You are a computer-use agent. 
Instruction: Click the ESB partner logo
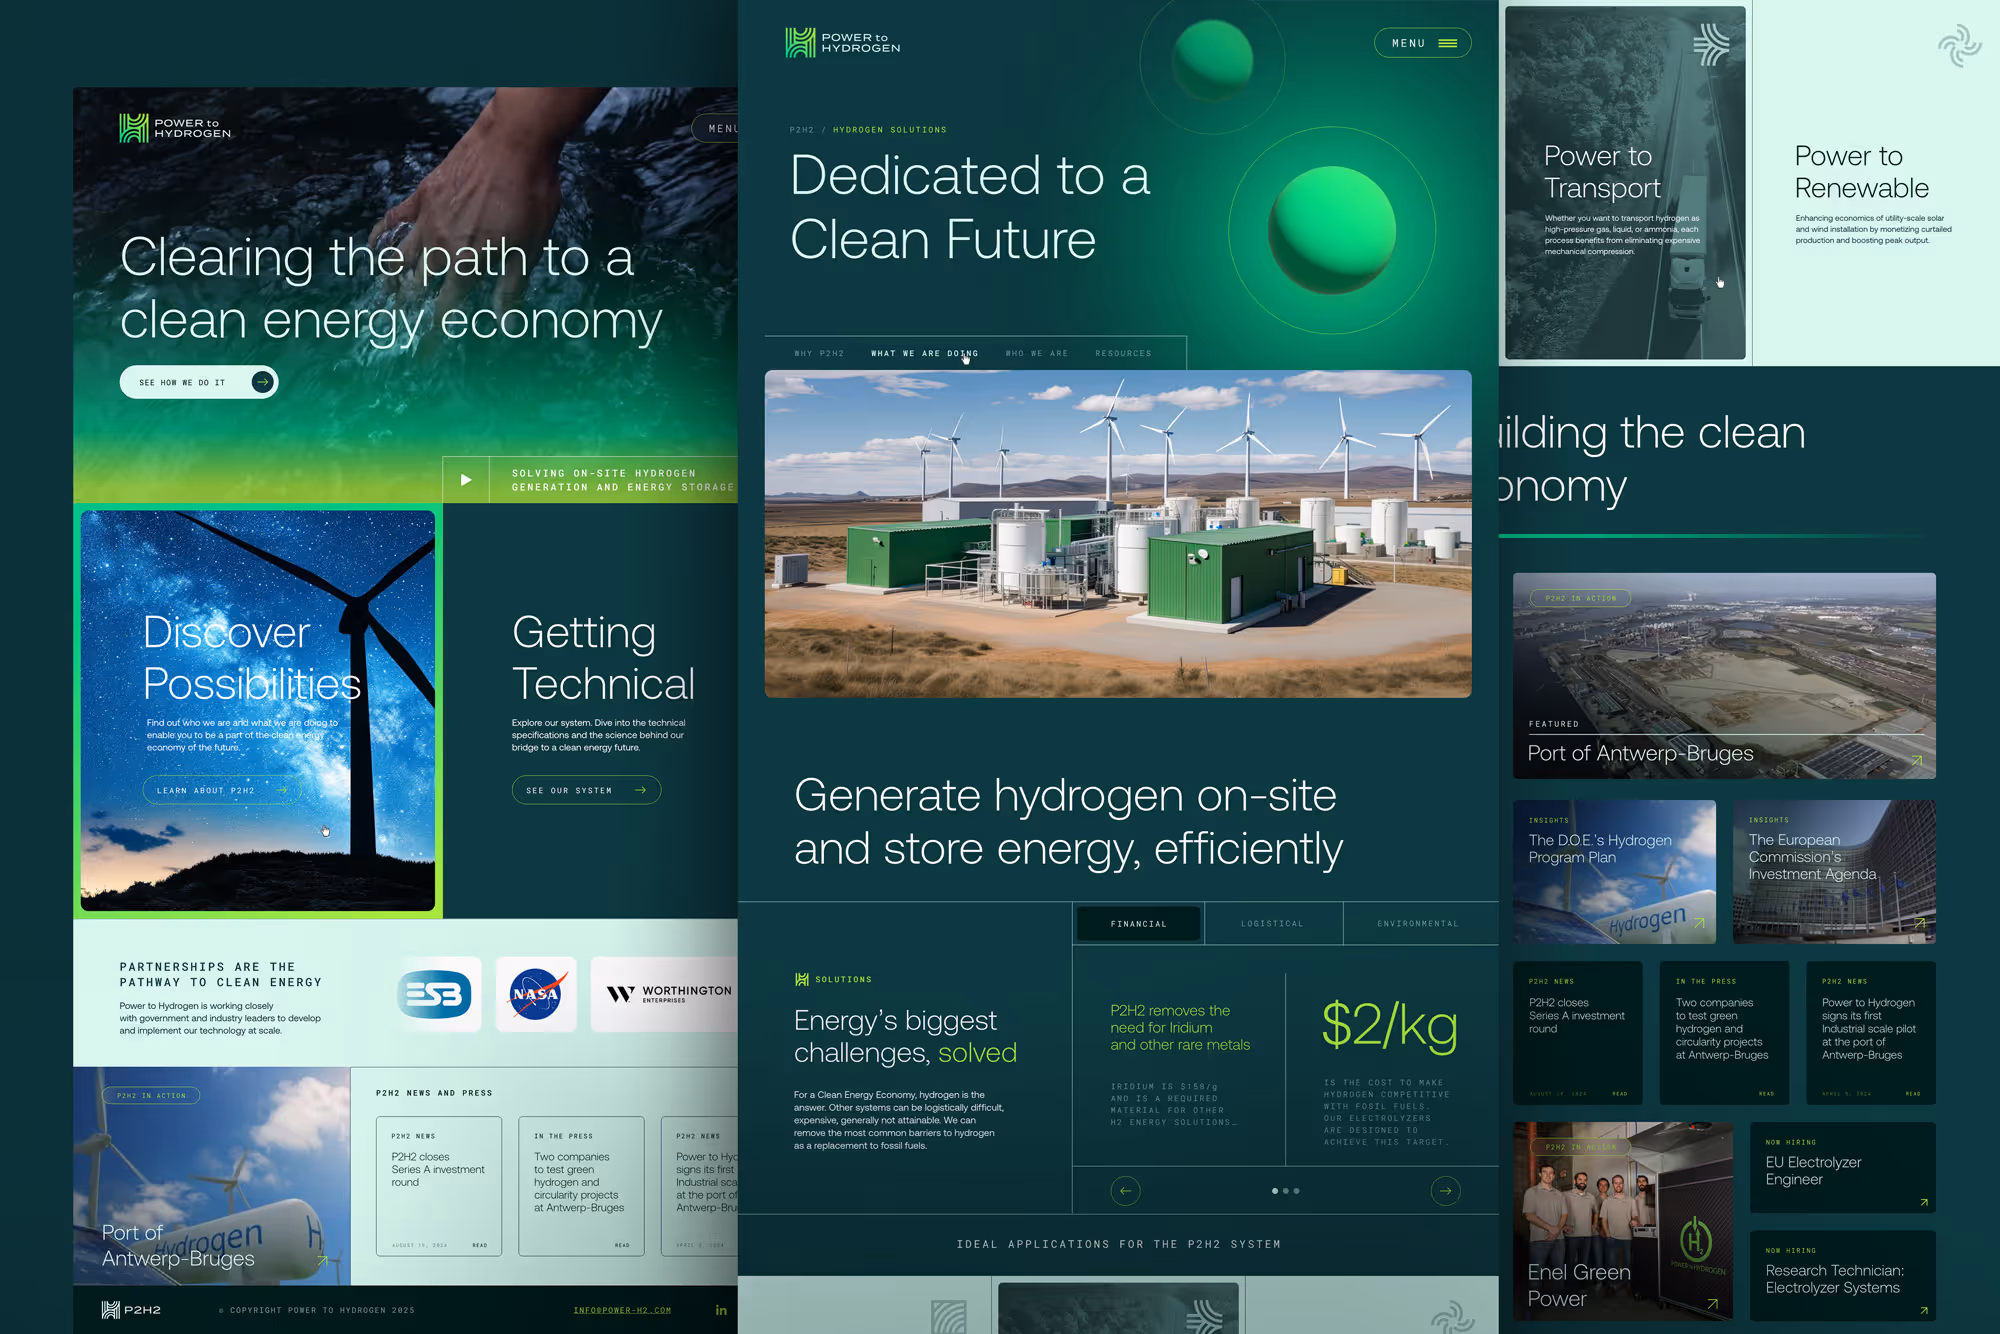(437, 994)
